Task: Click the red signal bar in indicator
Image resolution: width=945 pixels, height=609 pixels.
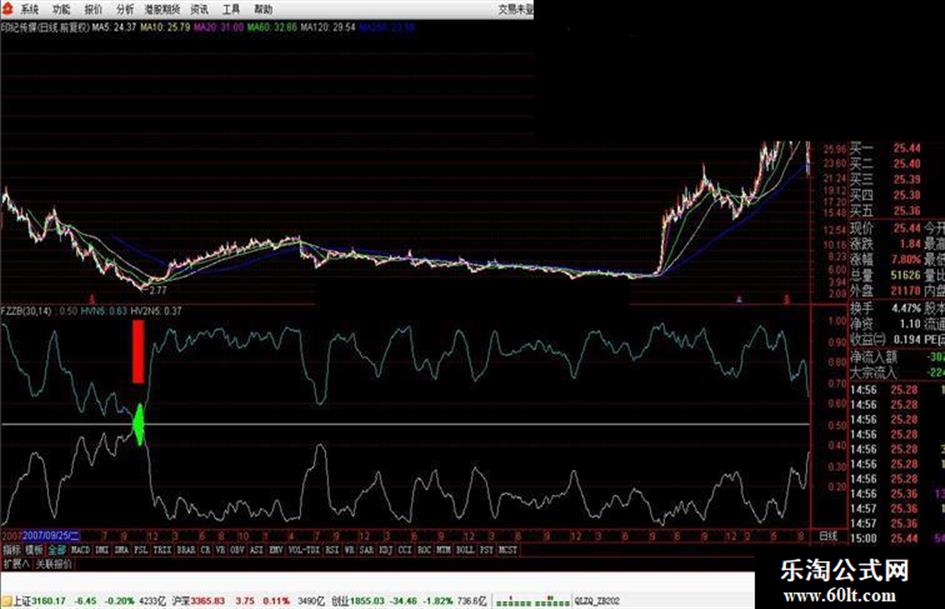Action: 138,352
